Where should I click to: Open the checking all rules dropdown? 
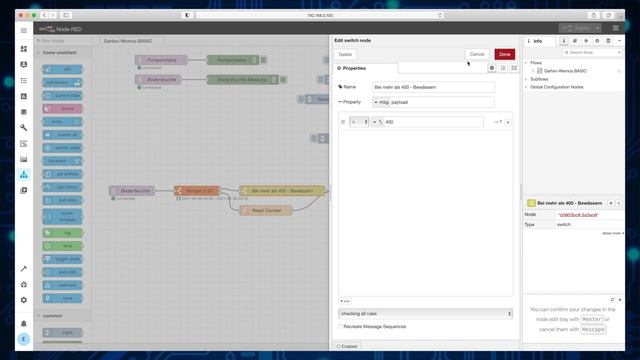click(425, 313)
